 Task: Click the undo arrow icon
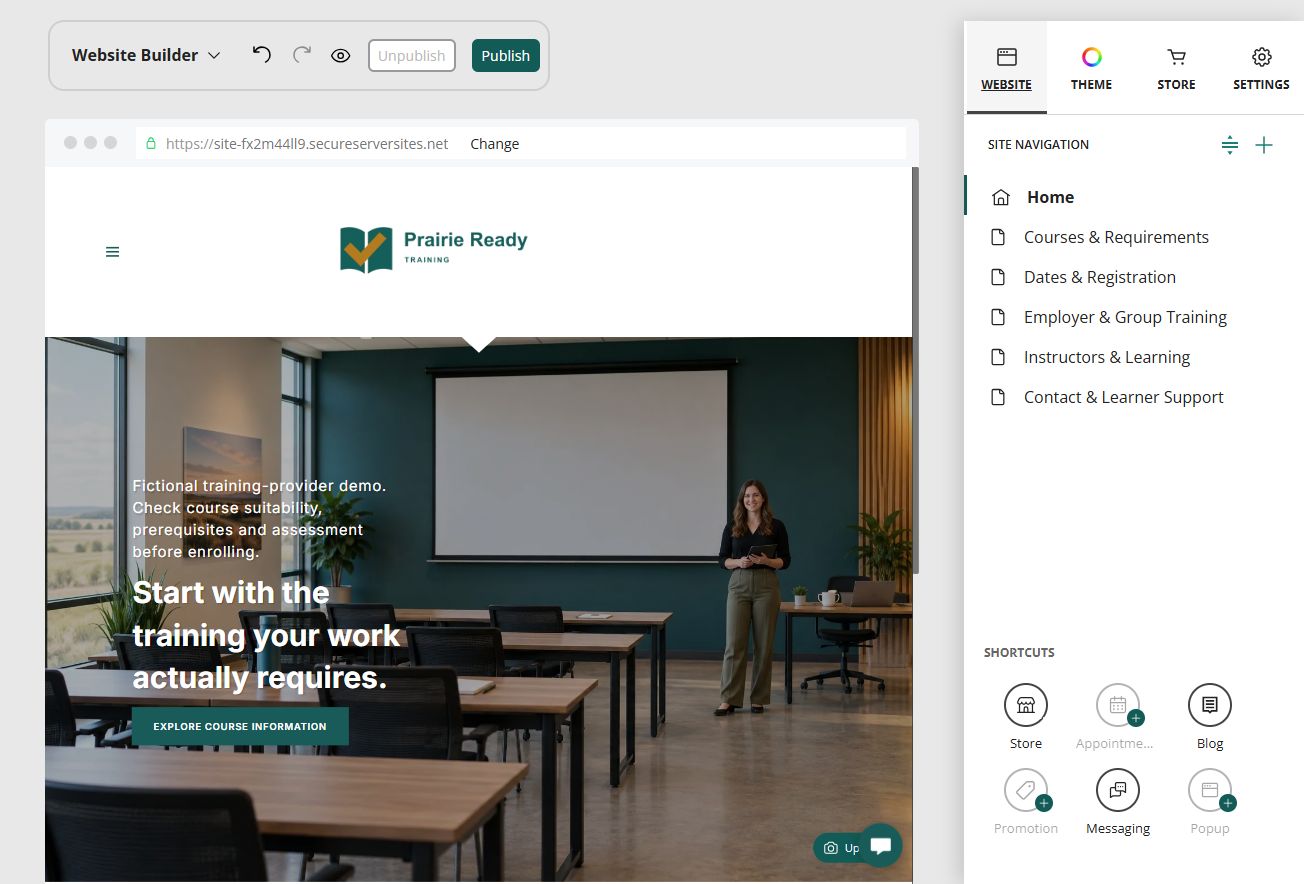261,55
